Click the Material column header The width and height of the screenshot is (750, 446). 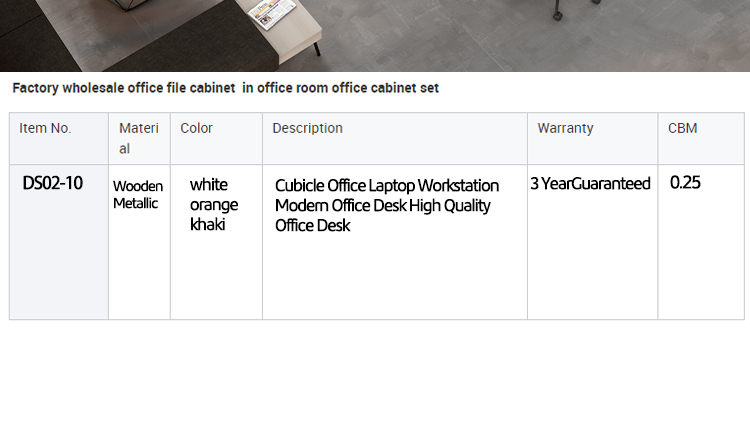point(139,139)
